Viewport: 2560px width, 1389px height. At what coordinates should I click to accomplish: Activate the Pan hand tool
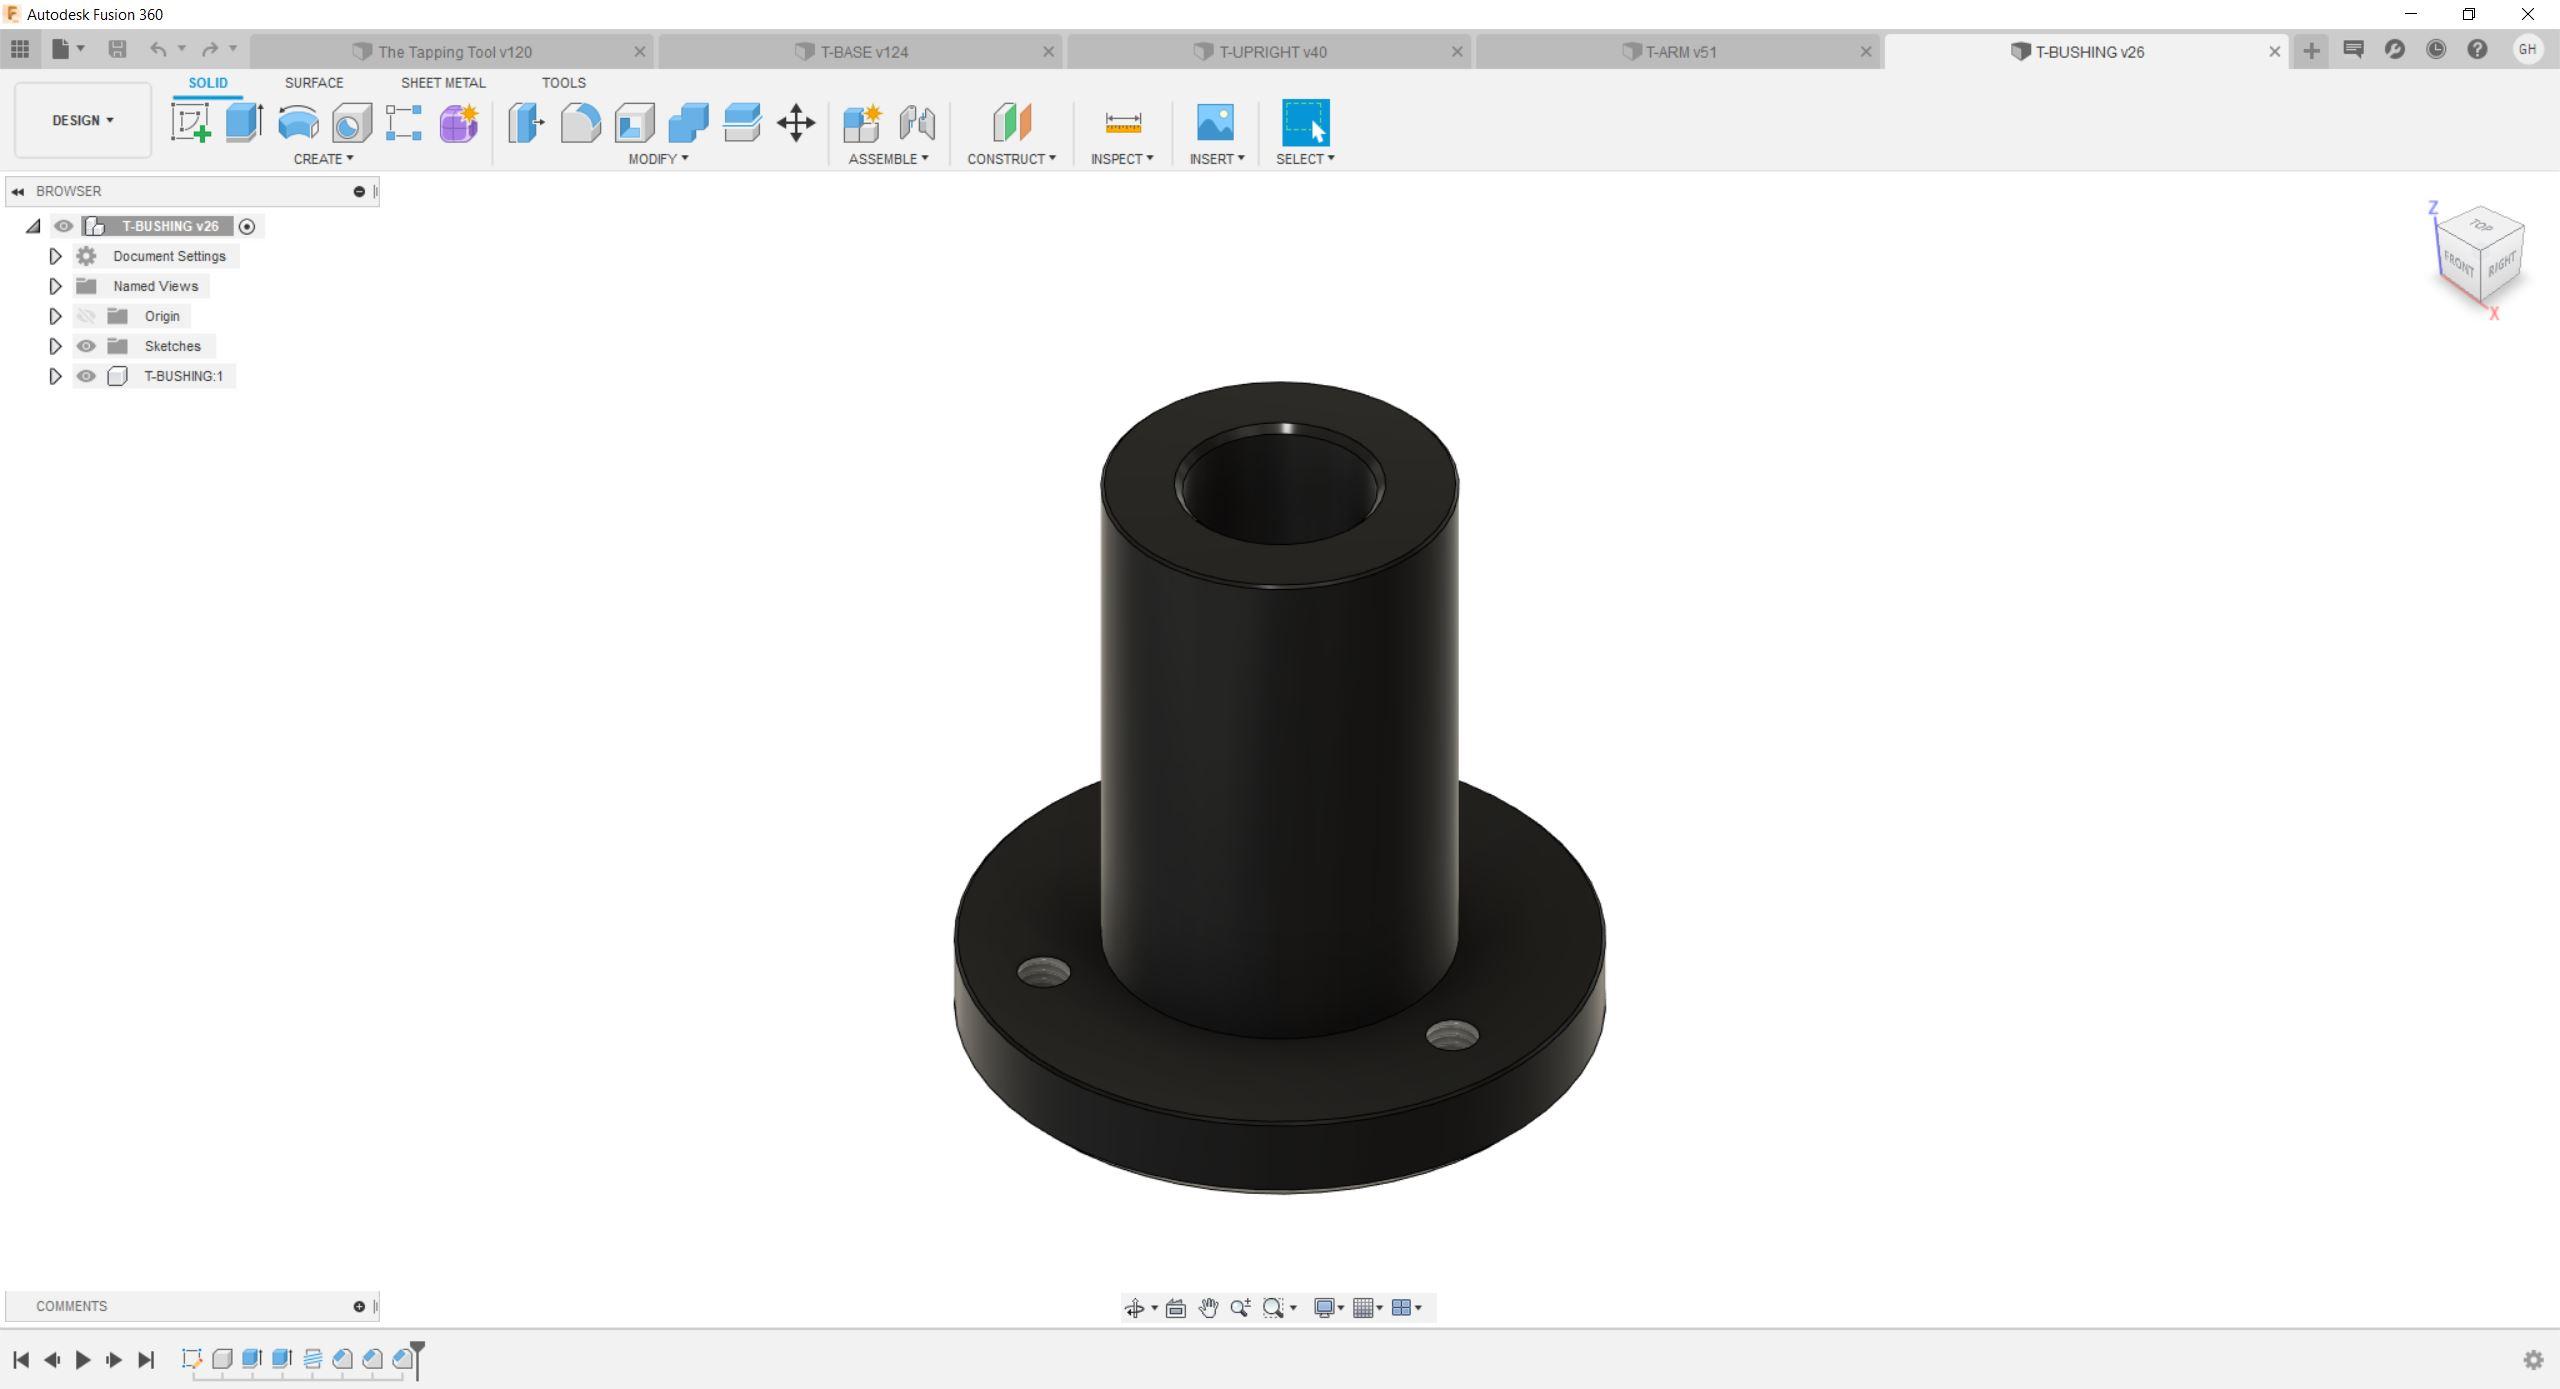(x=1208, y=1308)
